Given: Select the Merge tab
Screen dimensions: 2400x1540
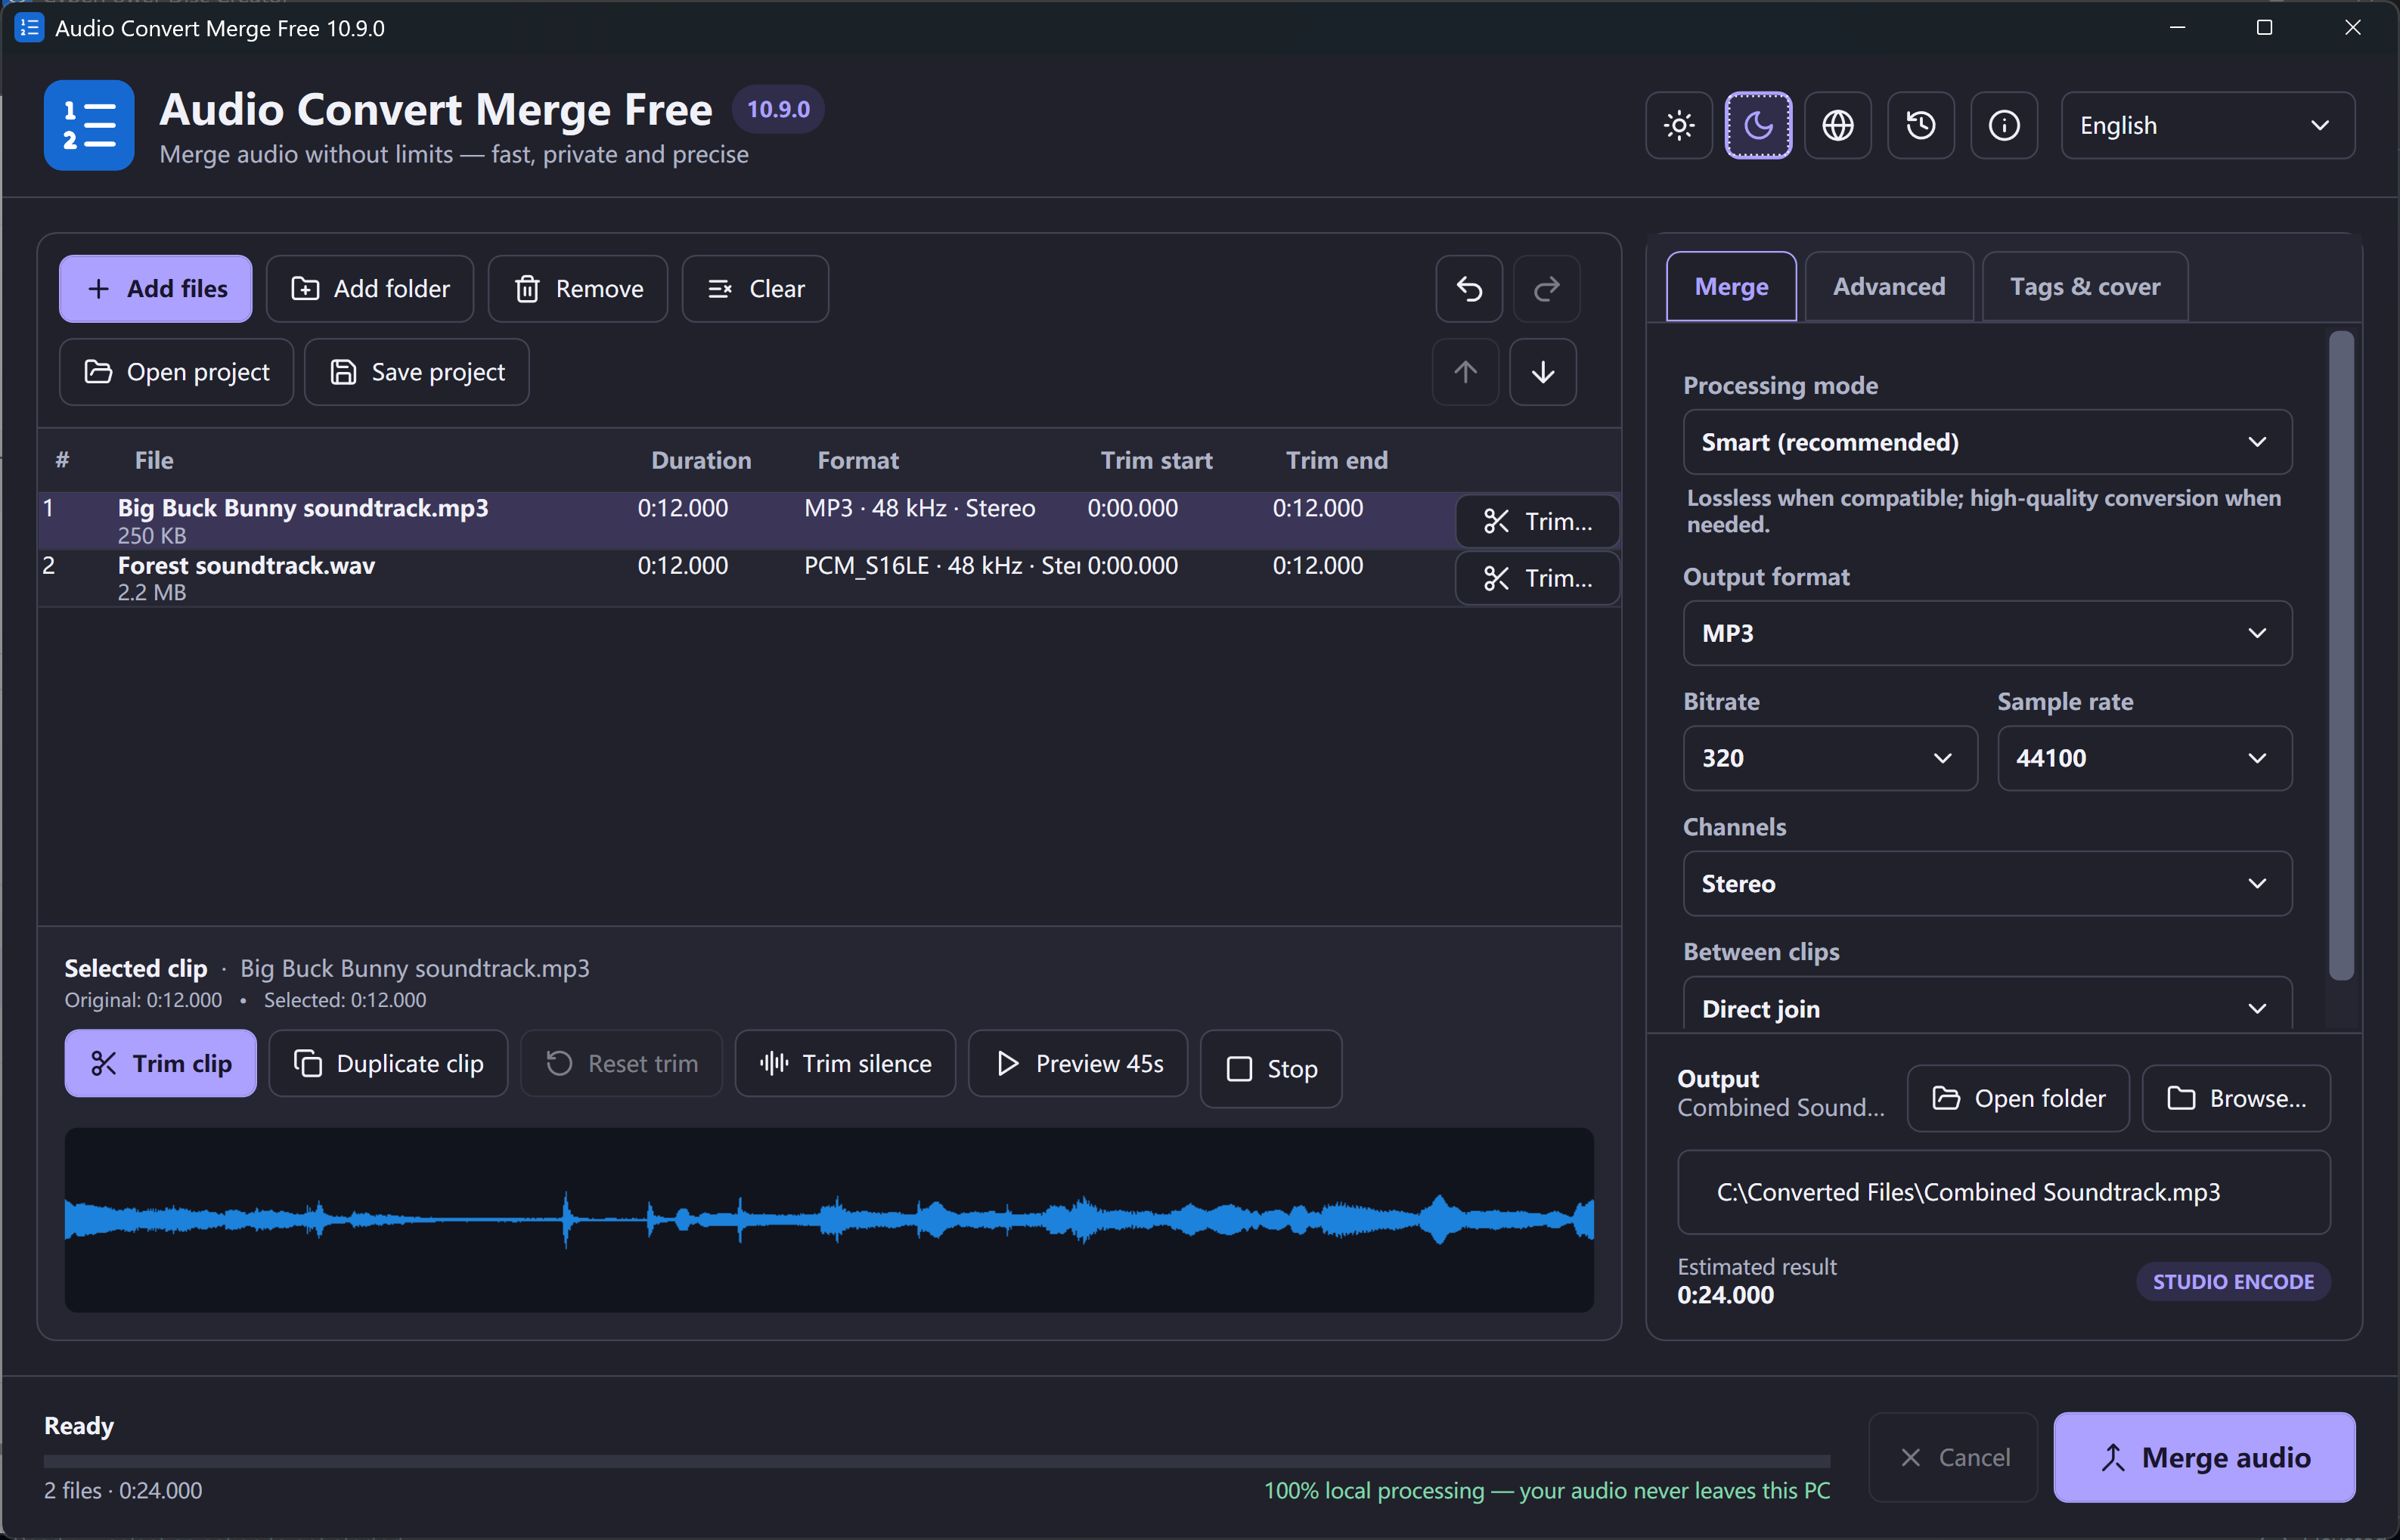Looking at the screenshot, I should (1731, 287).
